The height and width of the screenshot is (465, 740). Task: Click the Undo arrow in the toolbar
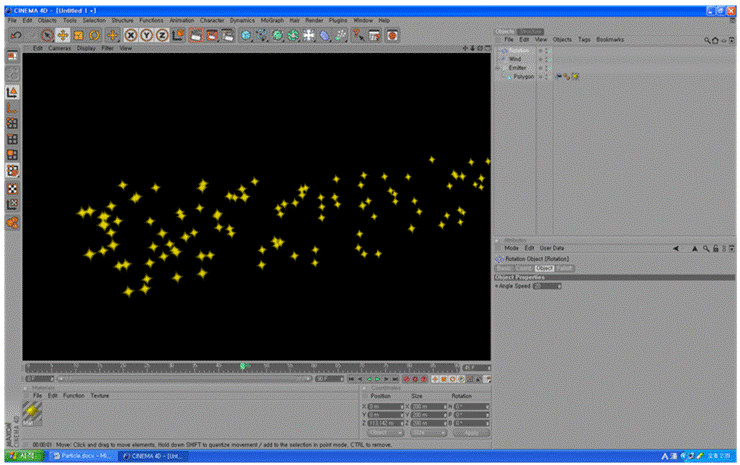tap(16, 35)
